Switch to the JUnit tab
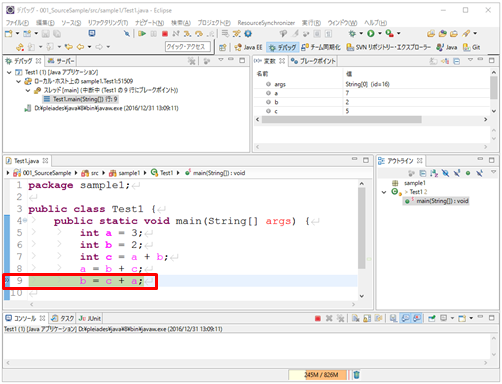This screenshot has width=502, height=384. tap(90, 318)
